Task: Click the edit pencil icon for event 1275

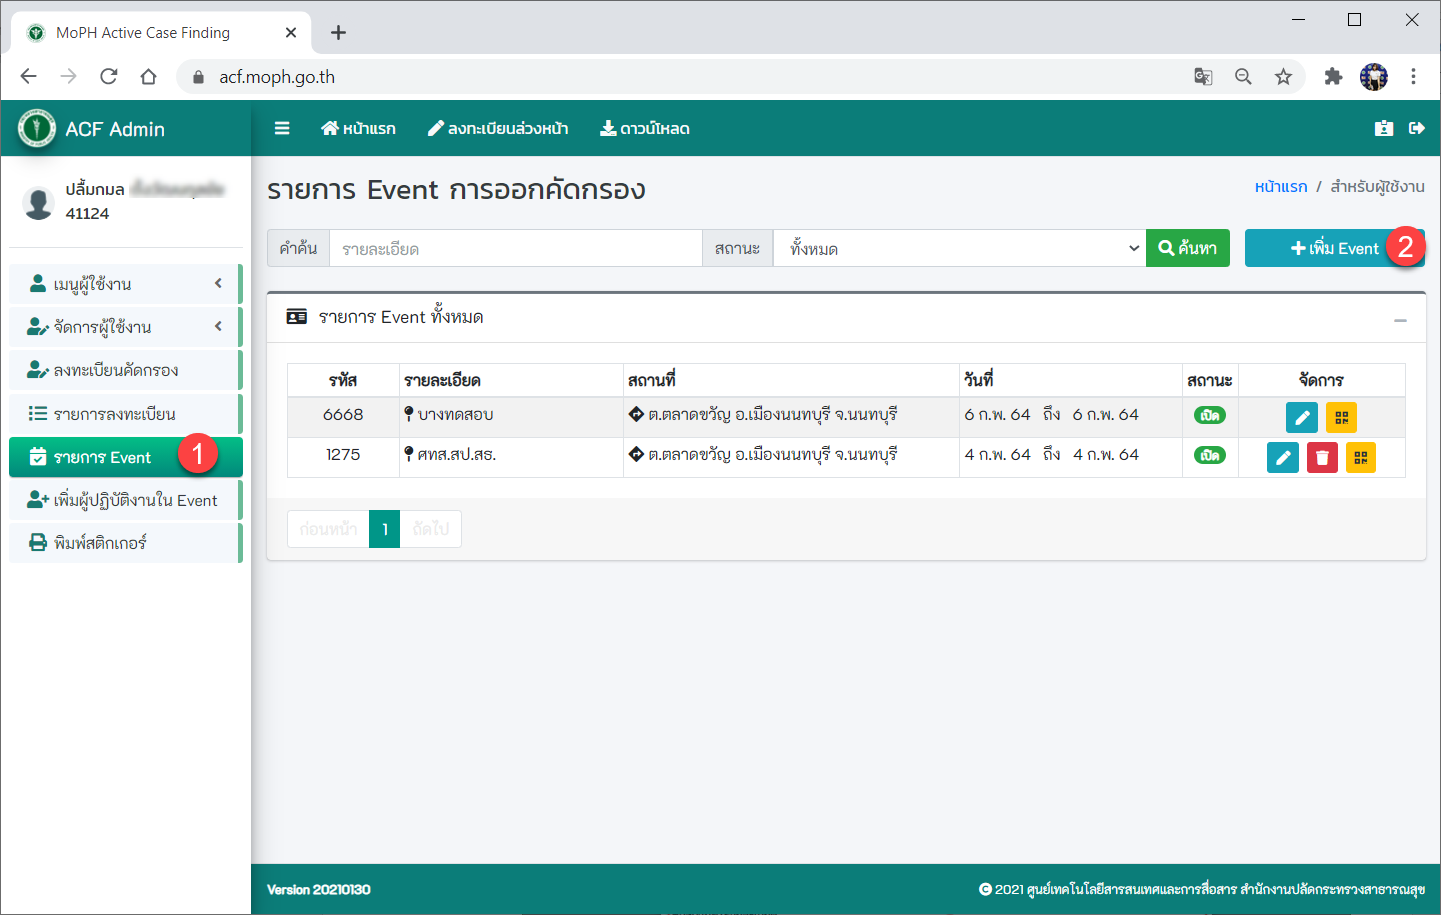Action: 1282,458
